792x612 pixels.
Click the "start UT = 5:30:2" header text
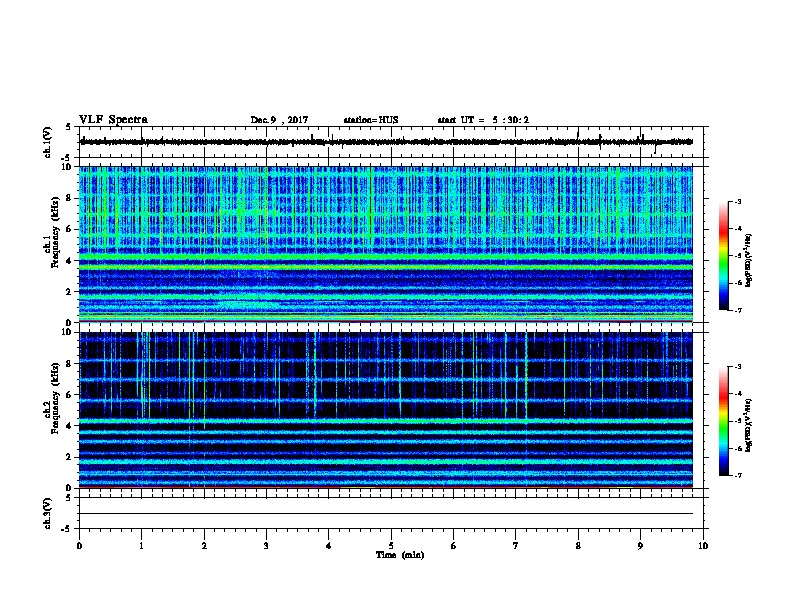[483, 120]
